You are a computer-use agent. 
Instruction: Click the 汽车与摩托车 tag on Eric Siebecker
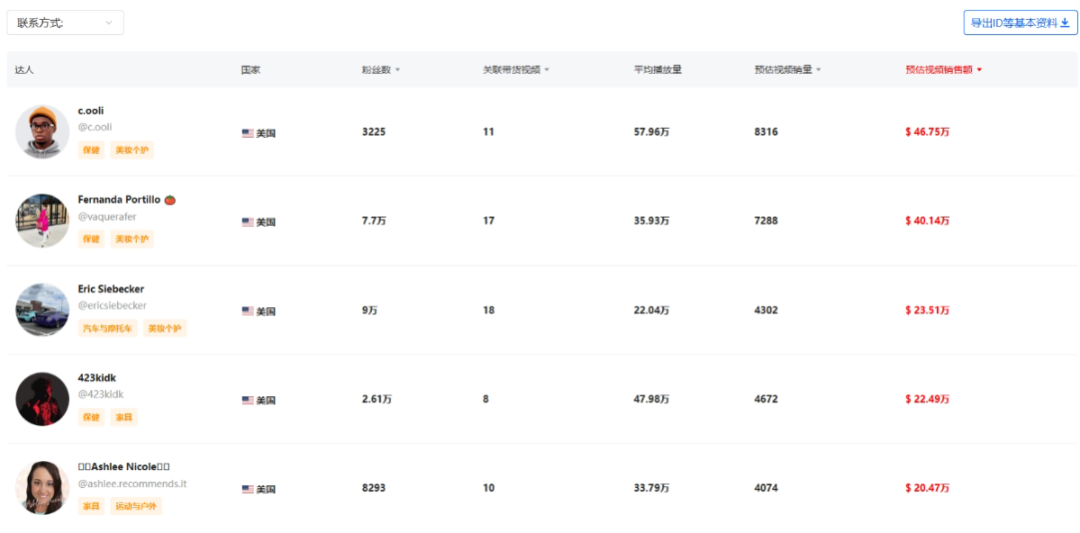[x=107, y=328]
